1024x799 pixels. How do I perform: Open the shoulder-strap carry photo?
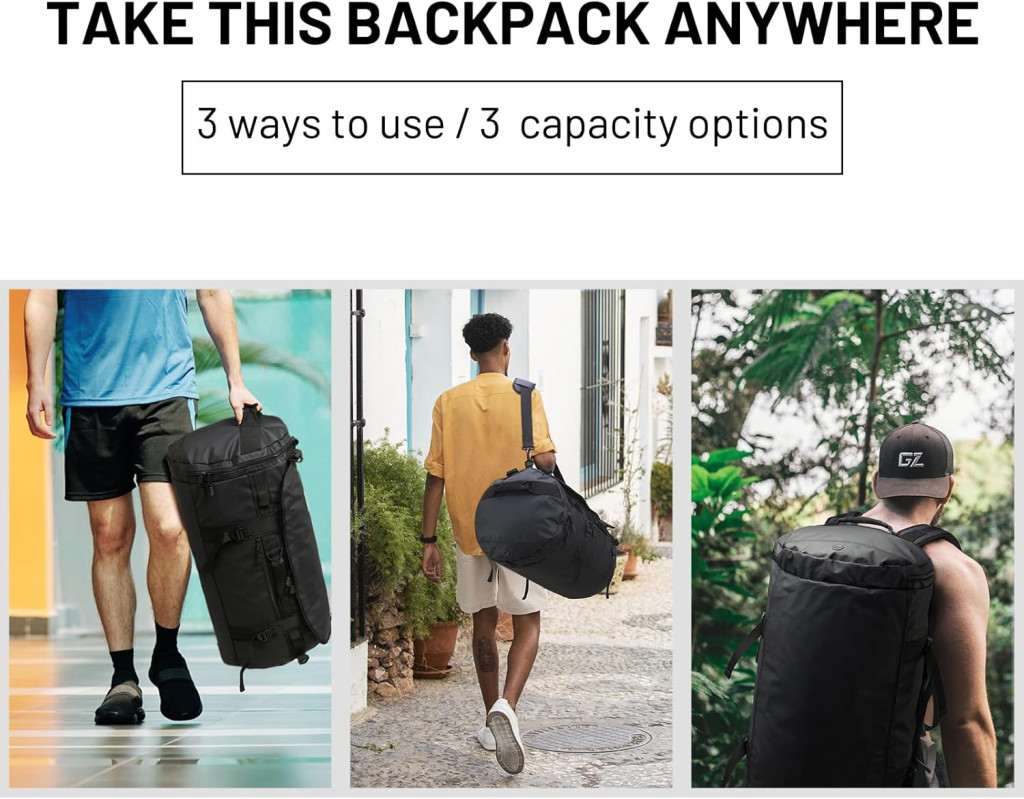tap(511, 538)
